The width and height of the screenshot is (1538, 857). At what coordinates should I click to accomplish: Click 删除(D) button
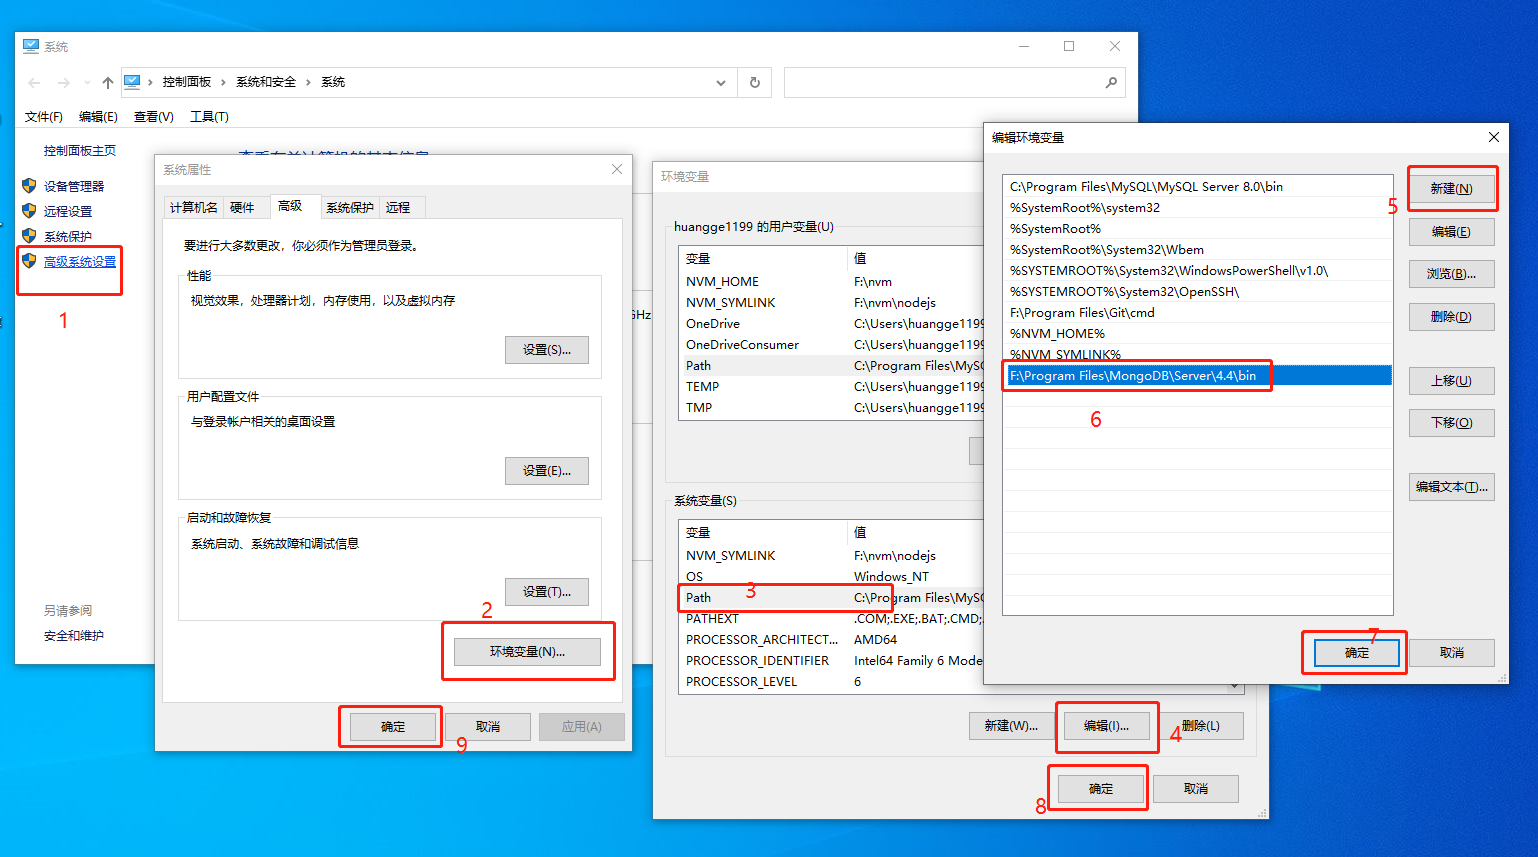[x=1451, y=317]
